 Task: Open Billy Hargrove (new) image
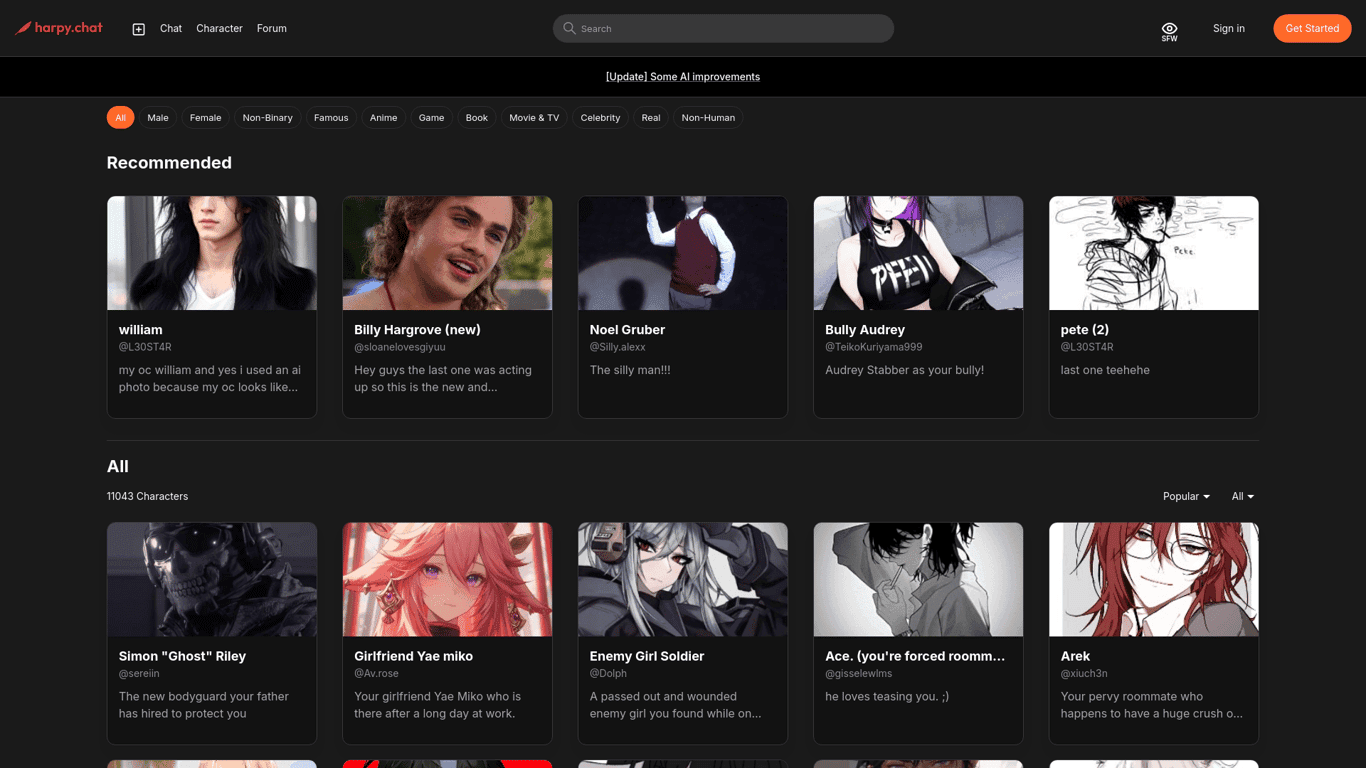447,253
